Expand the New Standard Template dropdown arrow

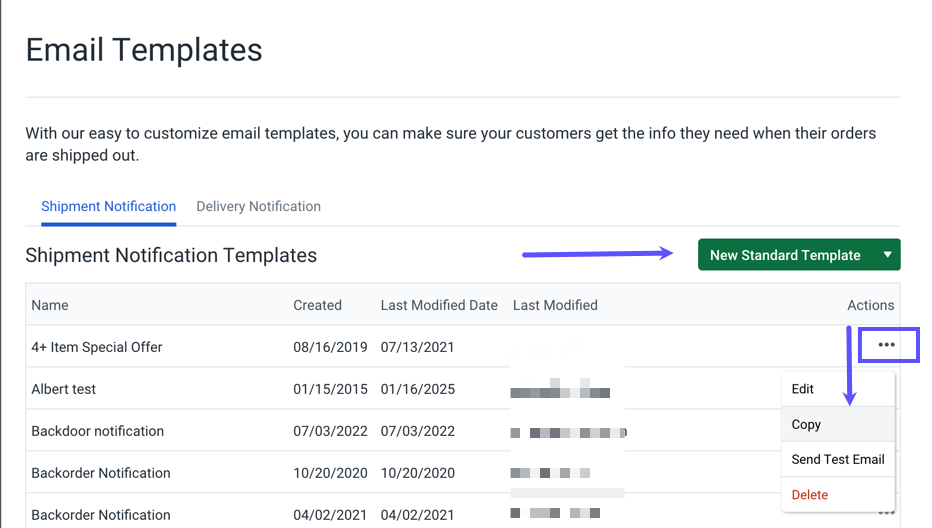click(x=887, y=254)
